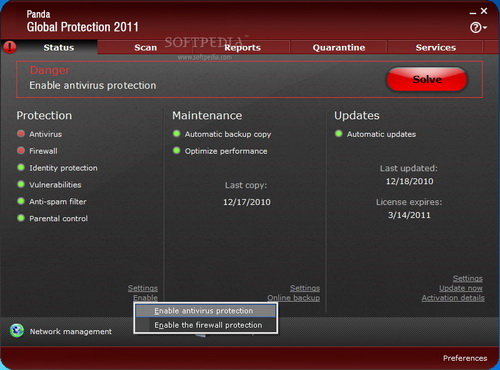Click the red Solve button
The width and height of the screenshot is (500, 370).
pos(427,79)
